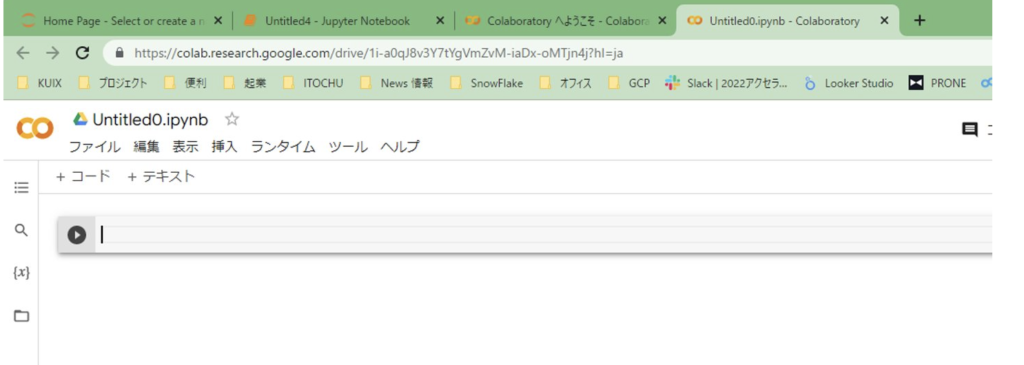Open the KUIX bookmark folder
1024x365 pixels.
(x=39, y=83)
